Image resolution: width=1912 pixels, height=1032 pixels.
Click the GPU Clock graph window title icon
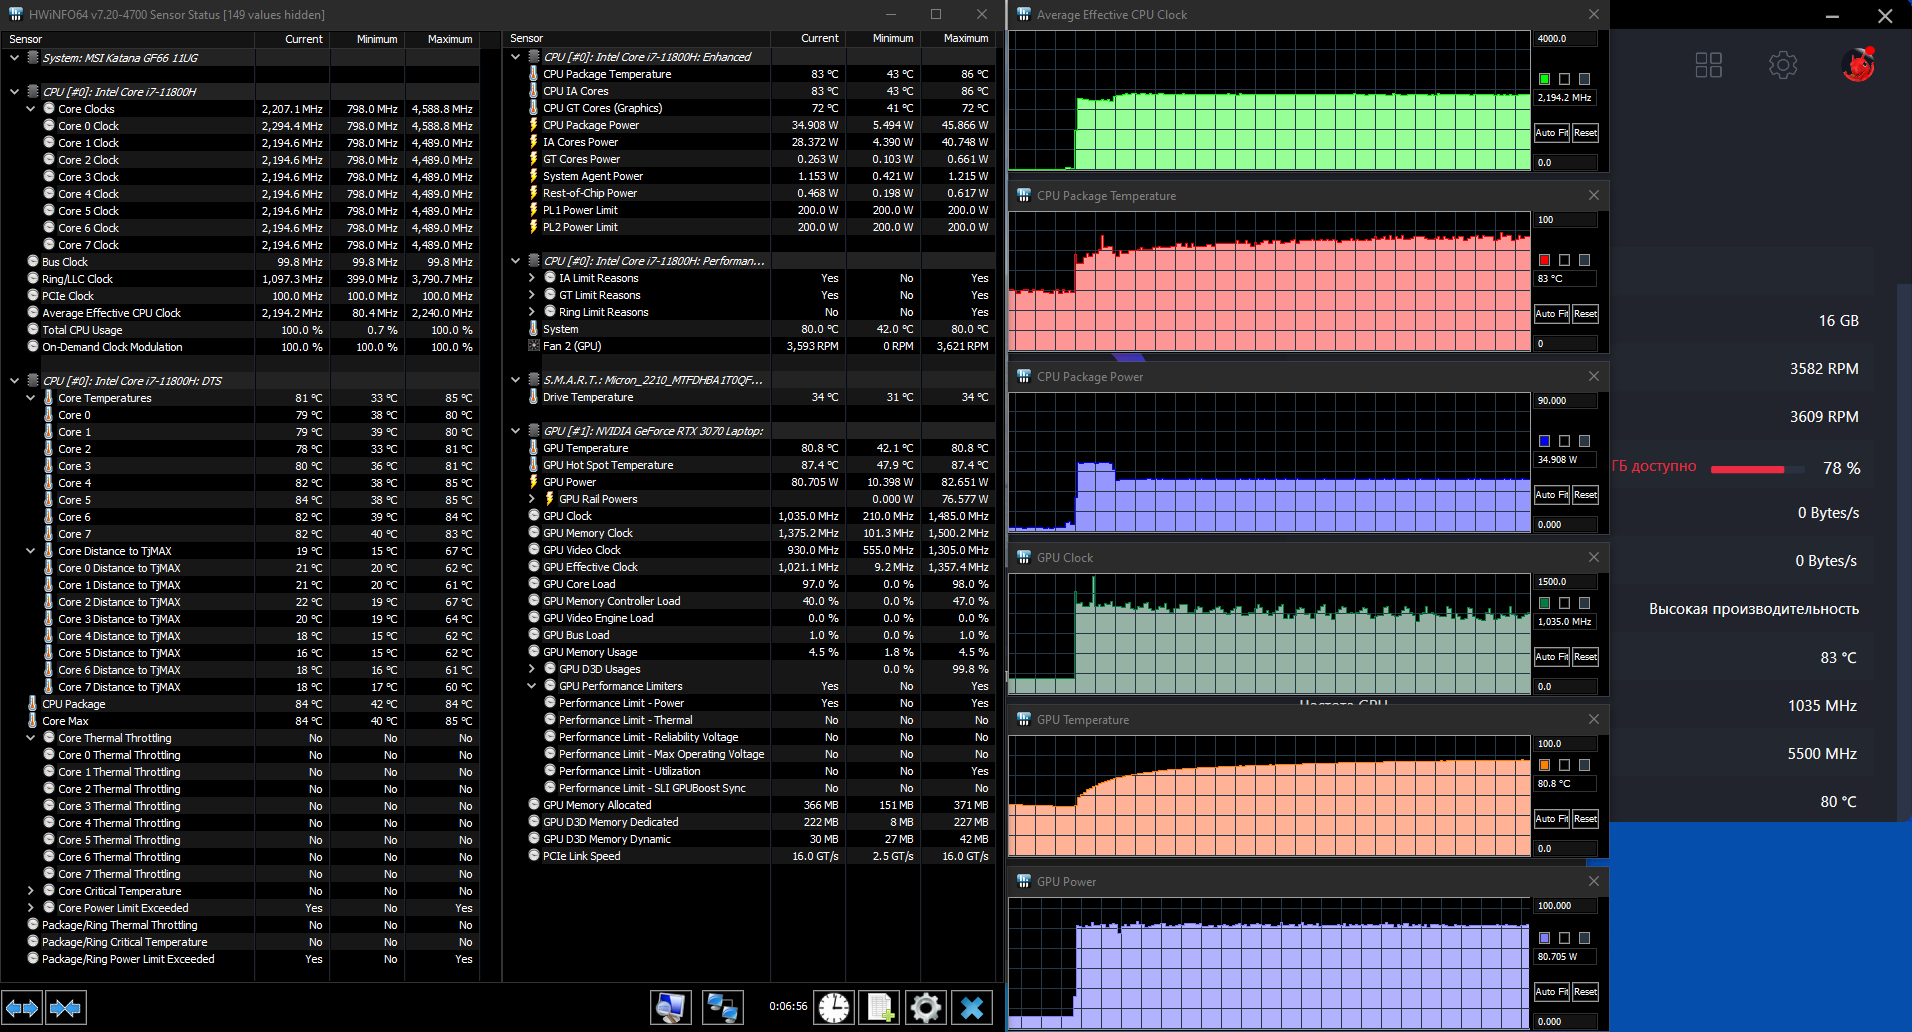pos(1024,558)
